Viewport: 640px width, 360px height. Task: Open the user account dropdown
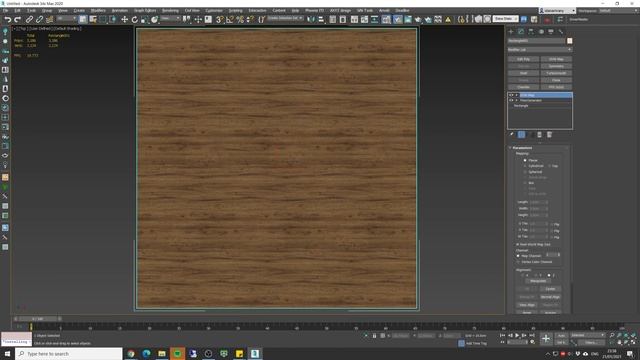(x=557, y=11)
